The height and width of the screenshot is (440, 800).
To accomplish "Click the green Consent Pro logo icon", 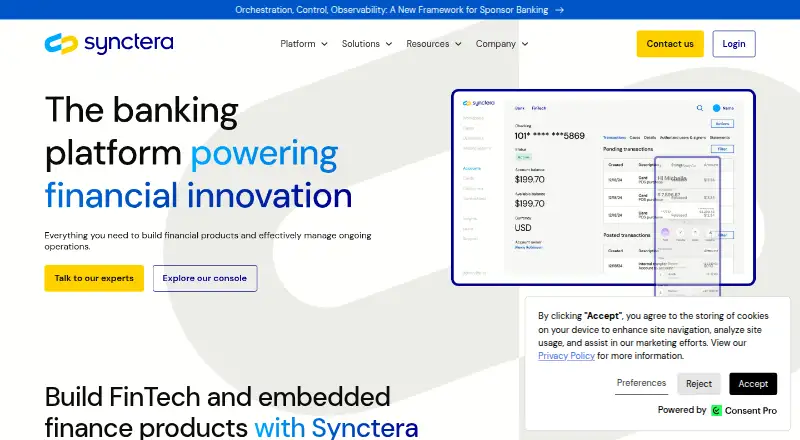I will coord(716,410).
